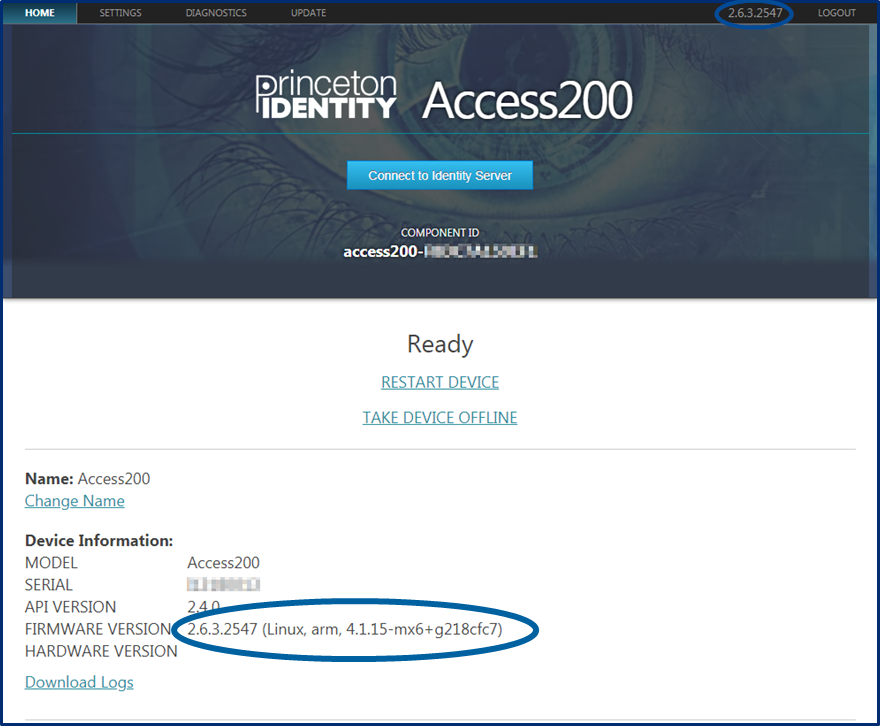Click Connect to Identity Server button
Image resolution: width=880 pixels, height=726 pixels.
coord(440,176)
